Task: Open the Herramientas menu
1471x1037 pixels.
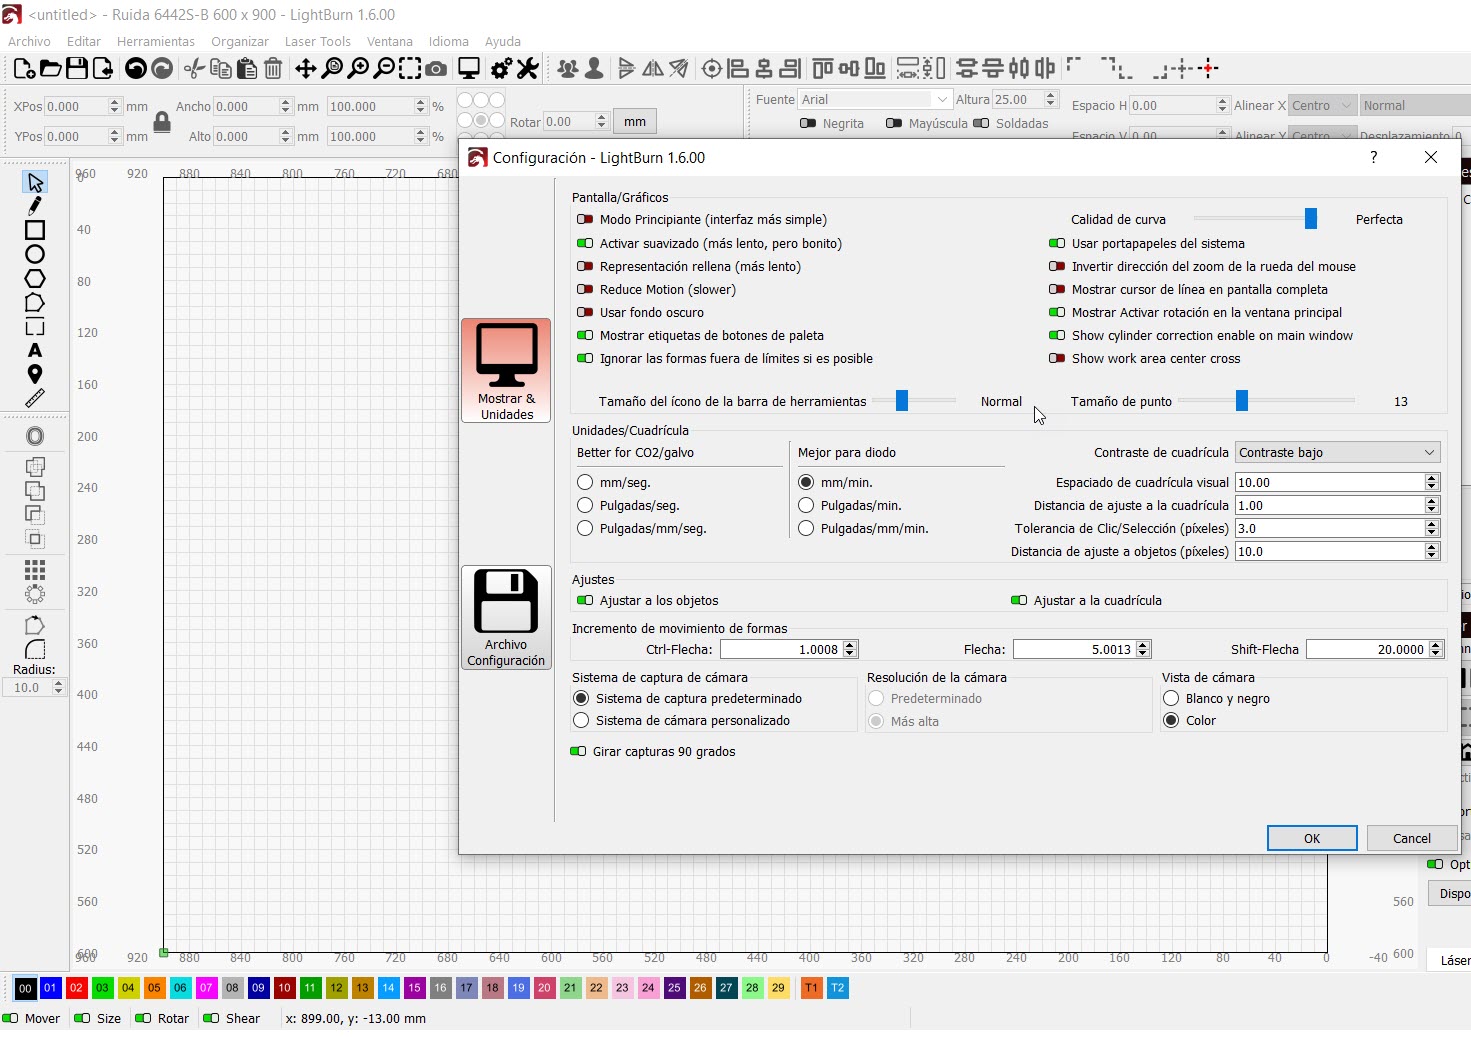Action: coord(156,41)
